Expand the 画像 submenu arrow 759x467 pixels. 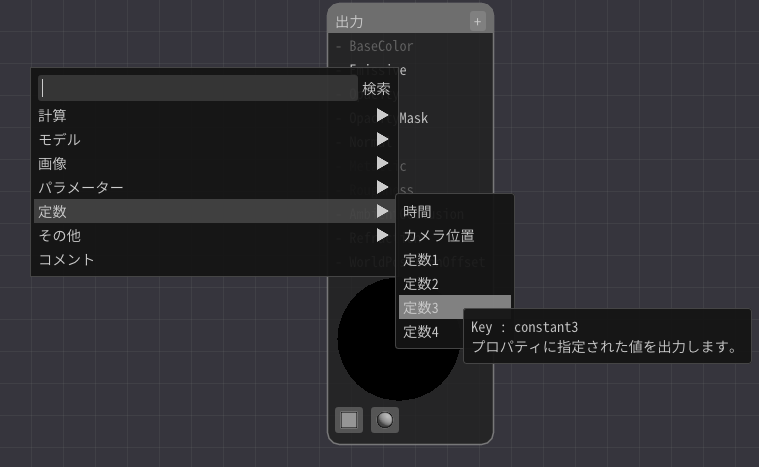click(382, 163)
